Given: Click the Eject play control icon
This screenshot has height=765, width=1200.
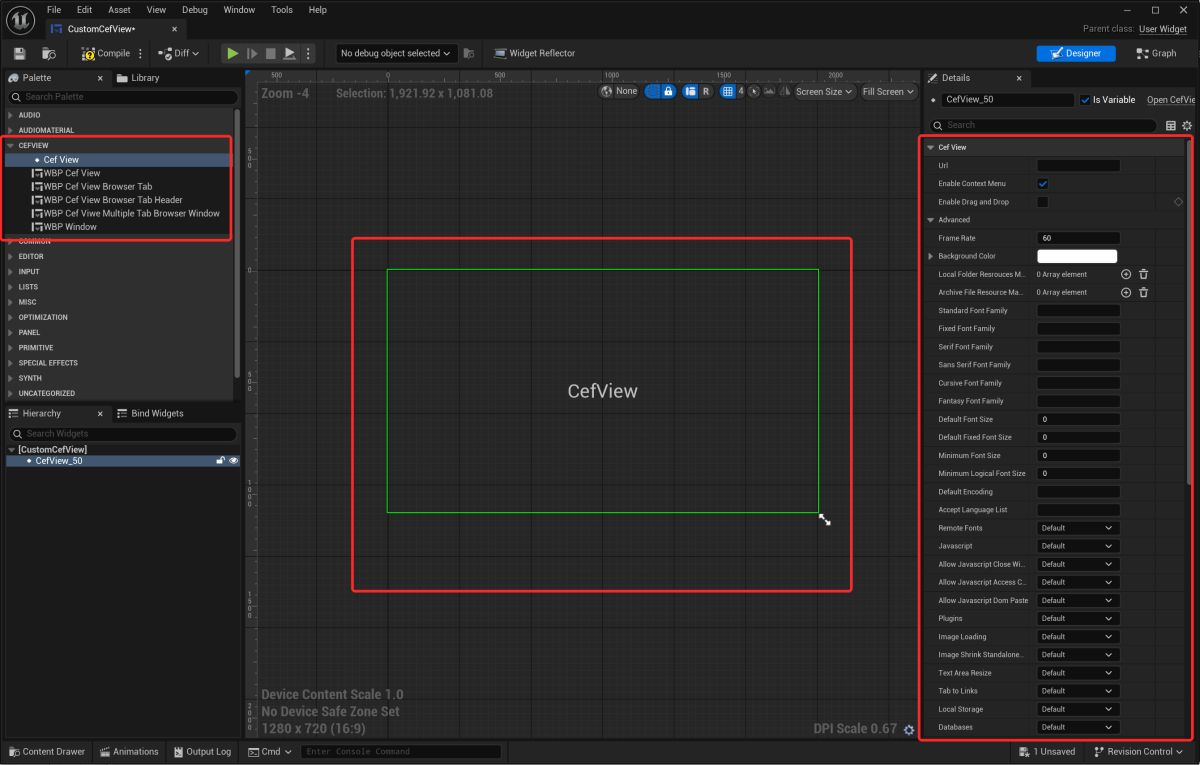Looking at the screenshot, I should 290,53.
